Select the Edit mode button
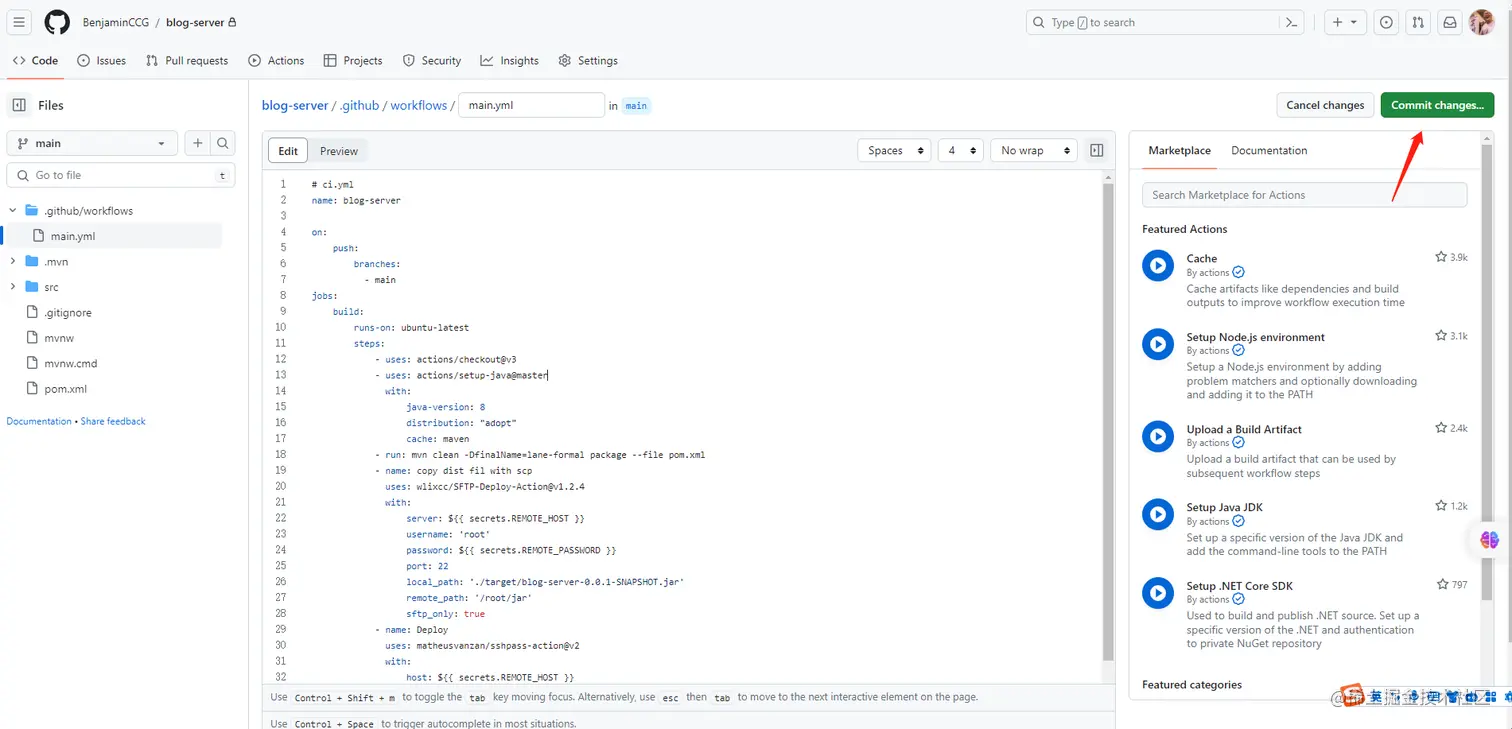Screen dimensions: 1512x729 click(288, 151)
